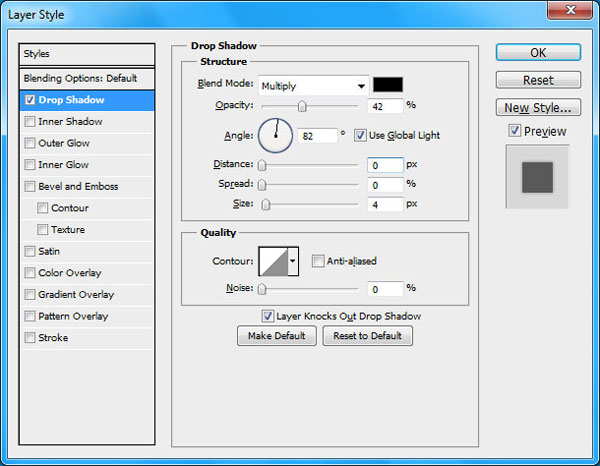Click the angle dial control
The image size is (600, 466).
tap(276, 135)
